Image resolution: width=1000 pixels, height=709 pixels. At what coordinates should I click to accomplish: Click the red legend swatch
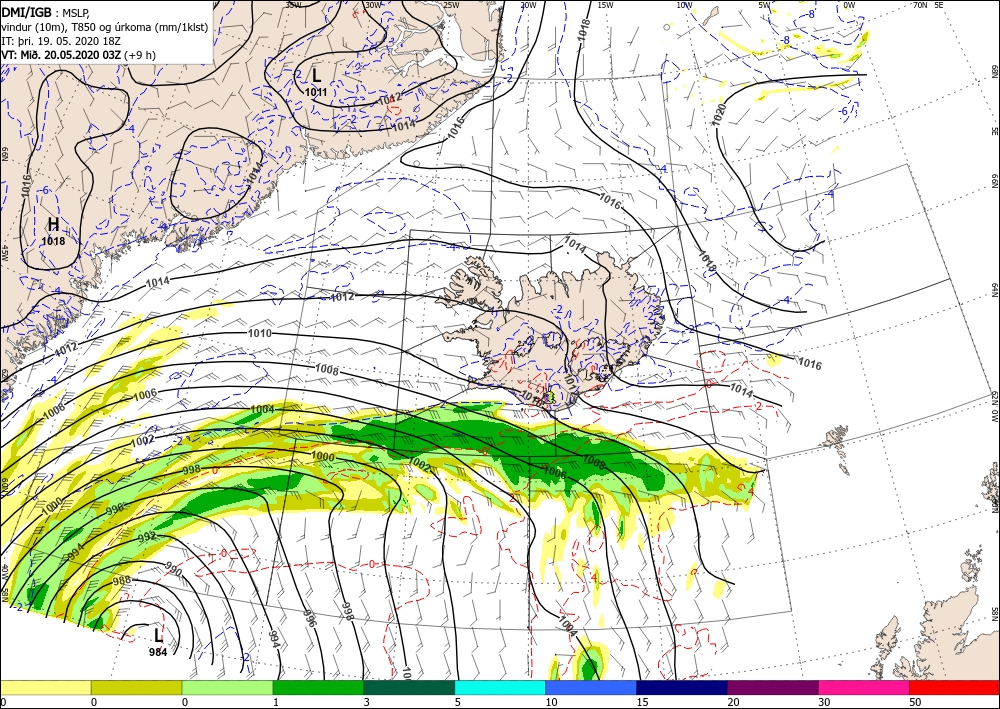(954, 687)
